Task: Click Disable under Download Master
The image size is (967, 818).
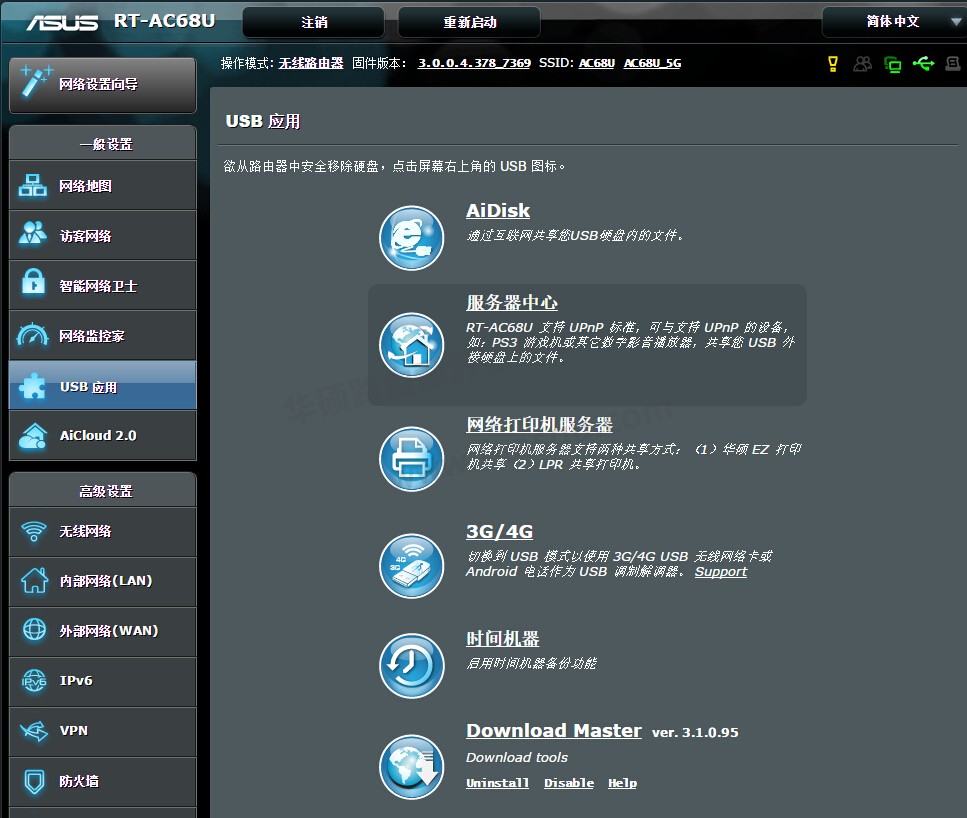Action: [569, 783]
